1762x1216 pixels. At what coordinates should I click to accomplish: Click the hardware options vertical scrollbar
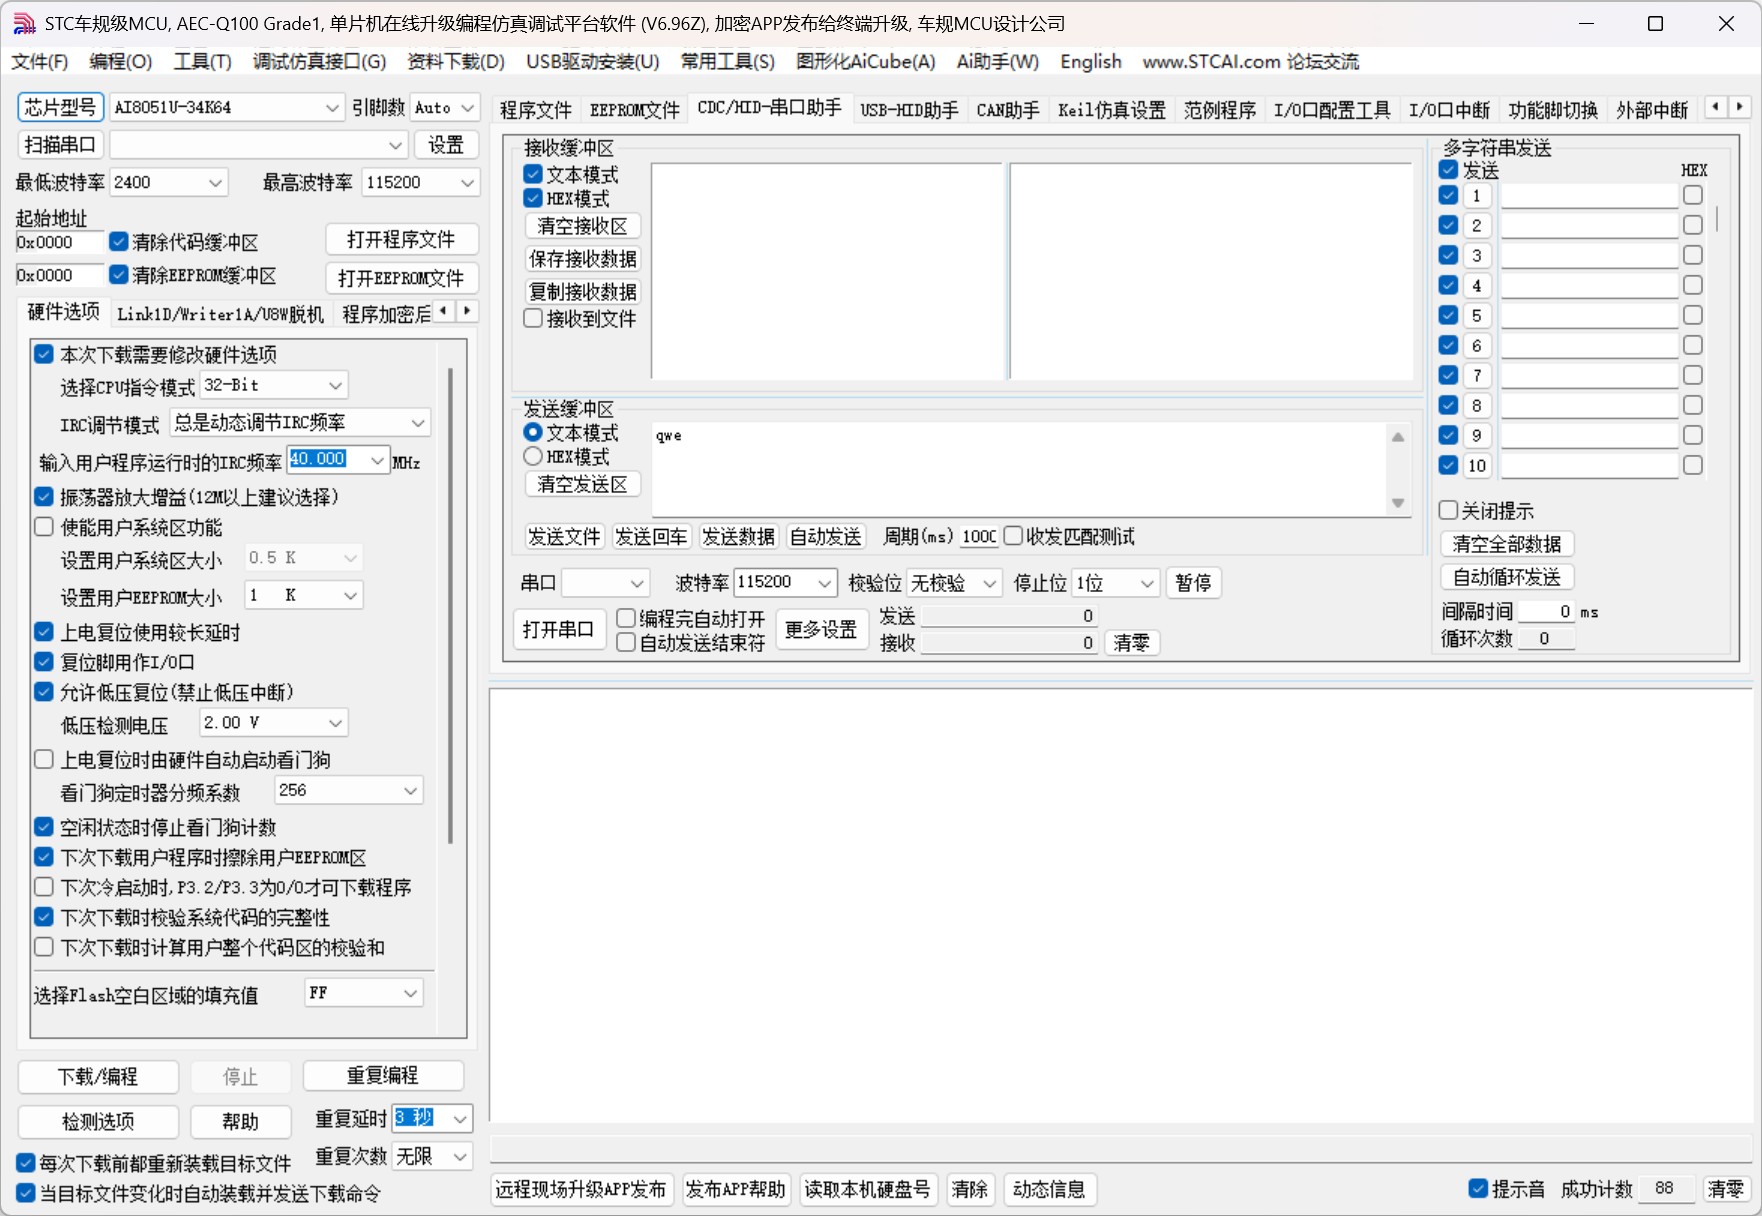coord(451,605)
